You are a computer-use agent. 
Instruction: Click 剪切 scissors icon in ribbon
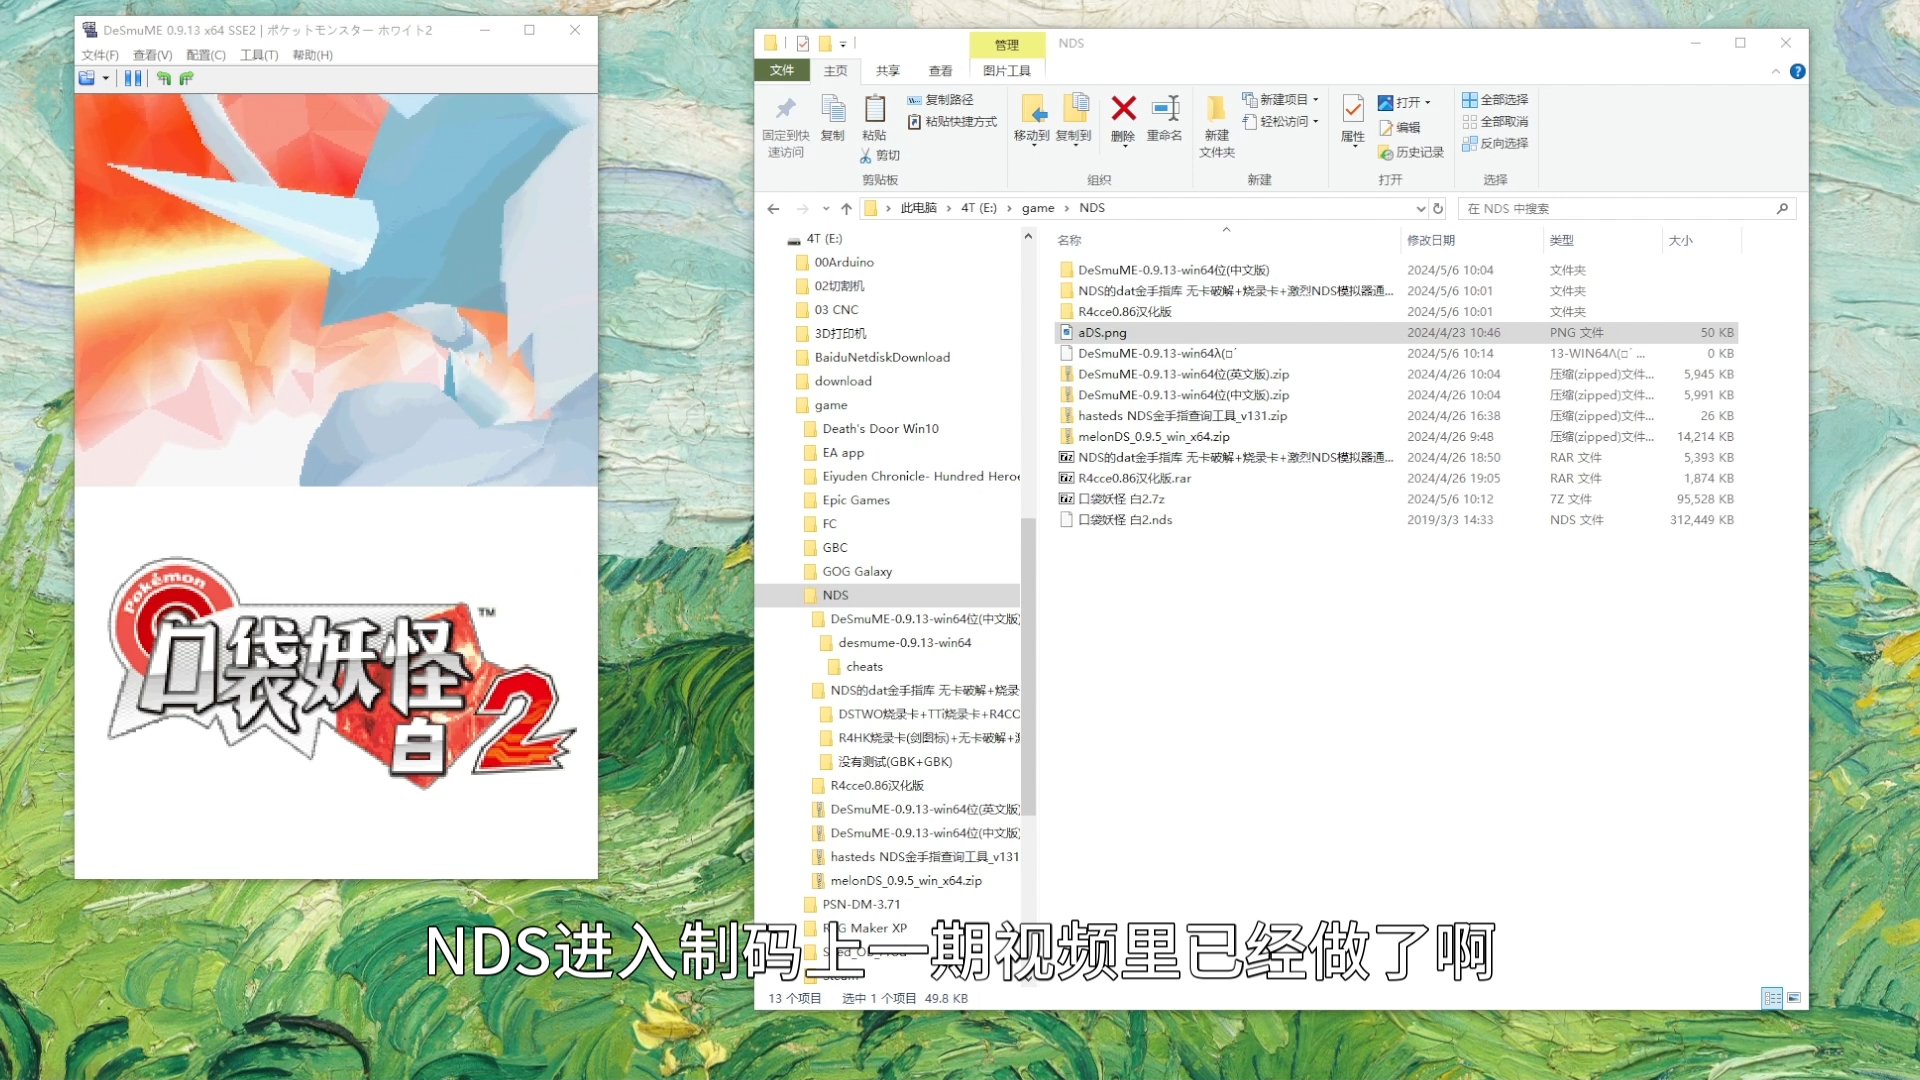pyautogui.click(x=866, y=156)
